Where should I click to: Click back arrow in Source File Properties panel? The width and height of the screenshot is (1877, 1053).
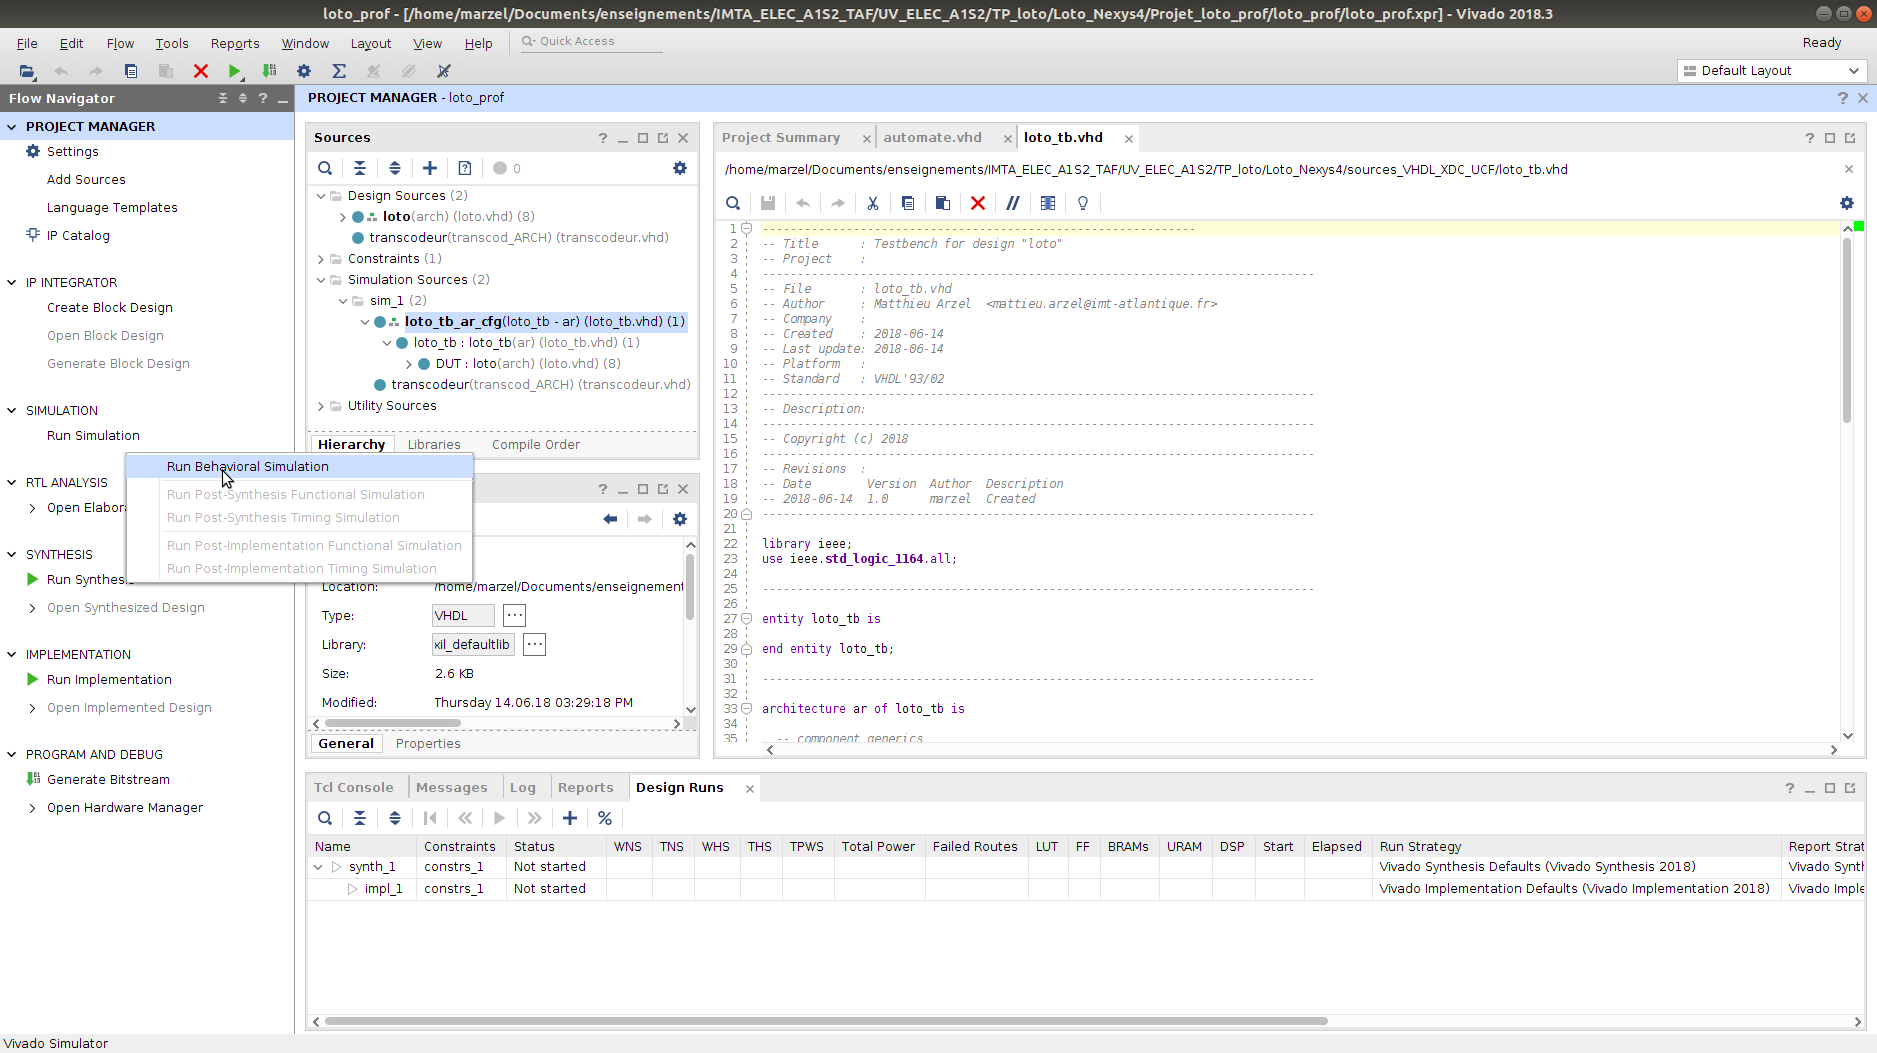(610, 519)
